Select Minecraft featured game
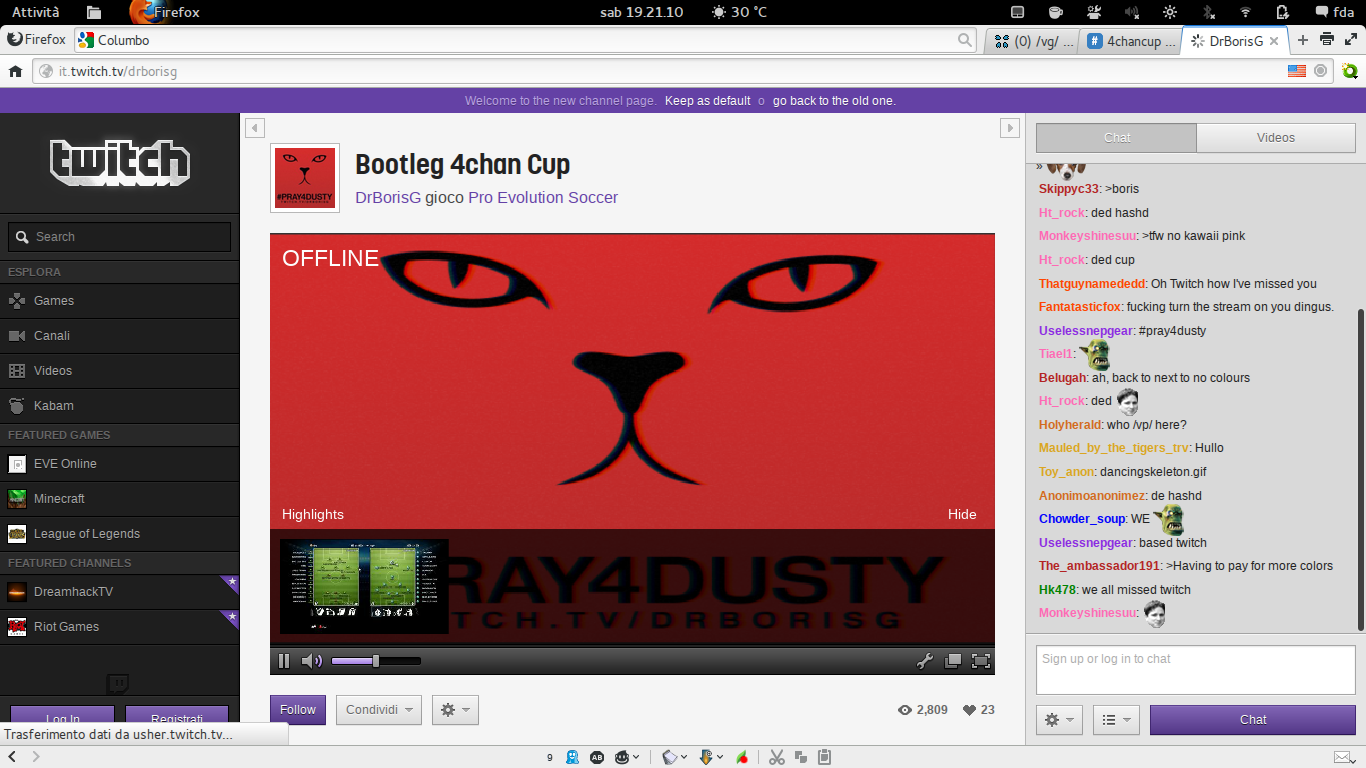 pos(120,499)
